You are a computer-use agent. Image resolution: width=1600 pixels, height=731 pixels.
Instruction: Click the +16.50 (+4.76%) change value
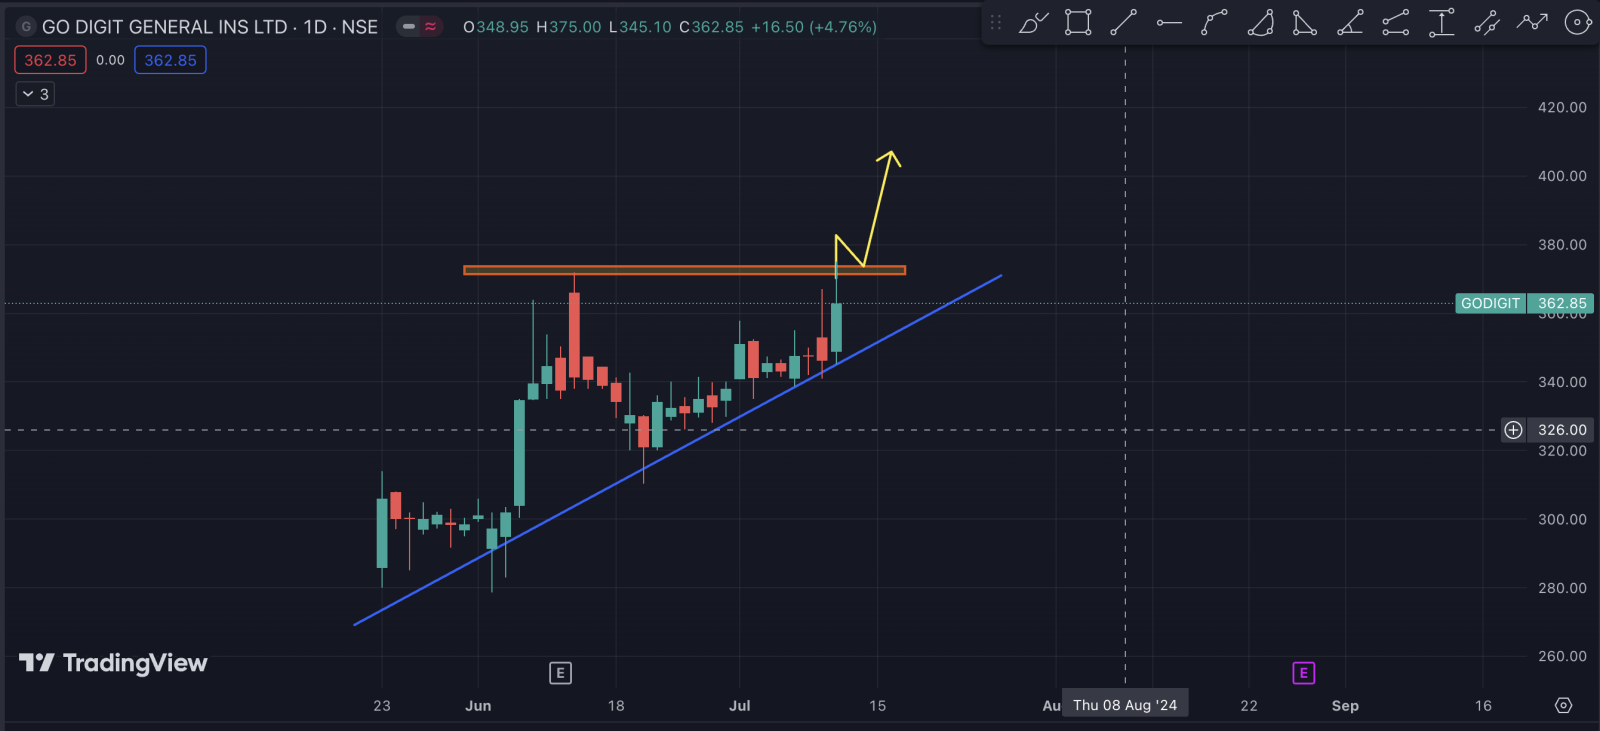tap(814, 27)
